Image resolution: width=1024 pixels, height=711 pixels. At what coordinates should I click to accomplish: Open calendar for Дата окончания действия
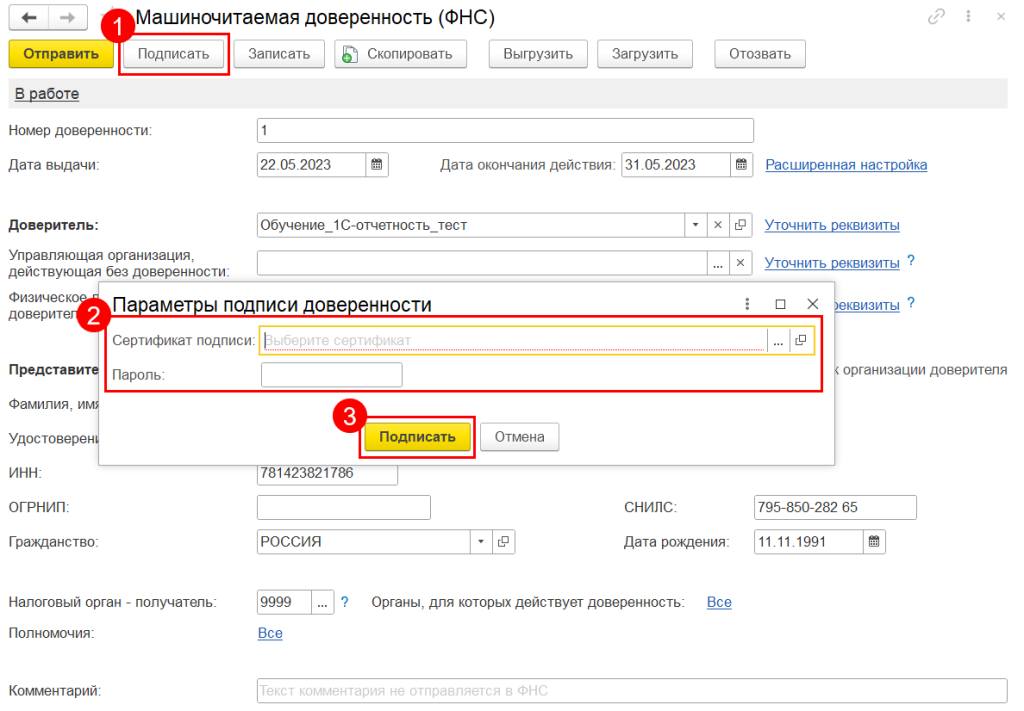741,165
